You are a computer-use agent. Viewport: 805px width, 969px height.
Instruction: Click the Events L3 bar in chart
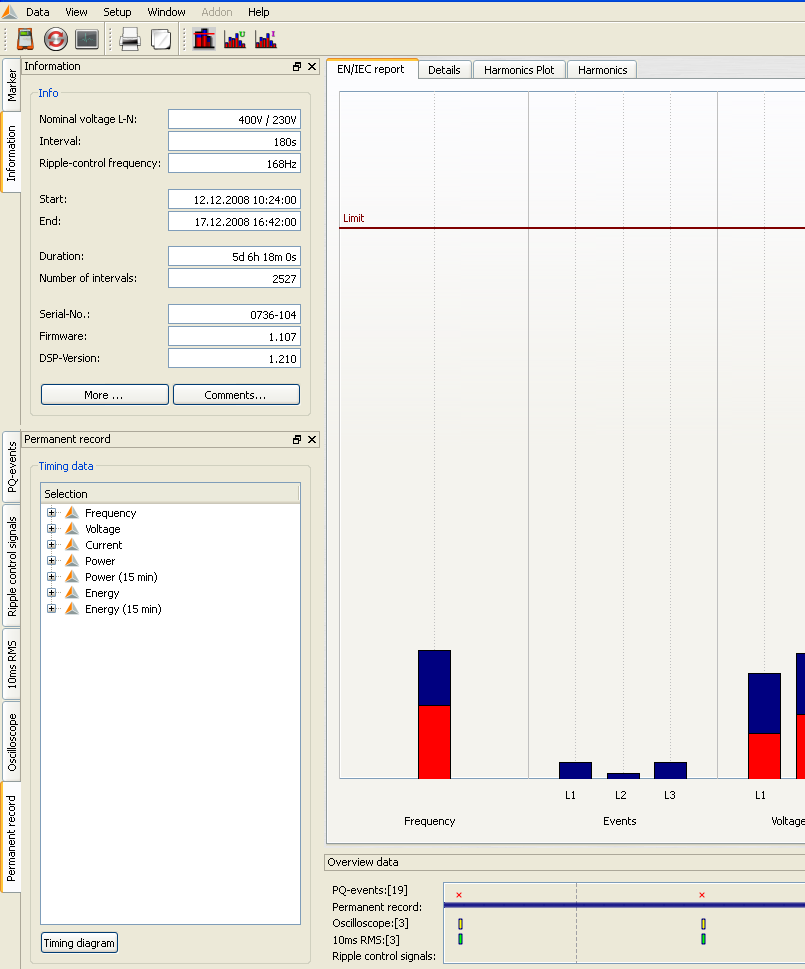pos(670,770)
